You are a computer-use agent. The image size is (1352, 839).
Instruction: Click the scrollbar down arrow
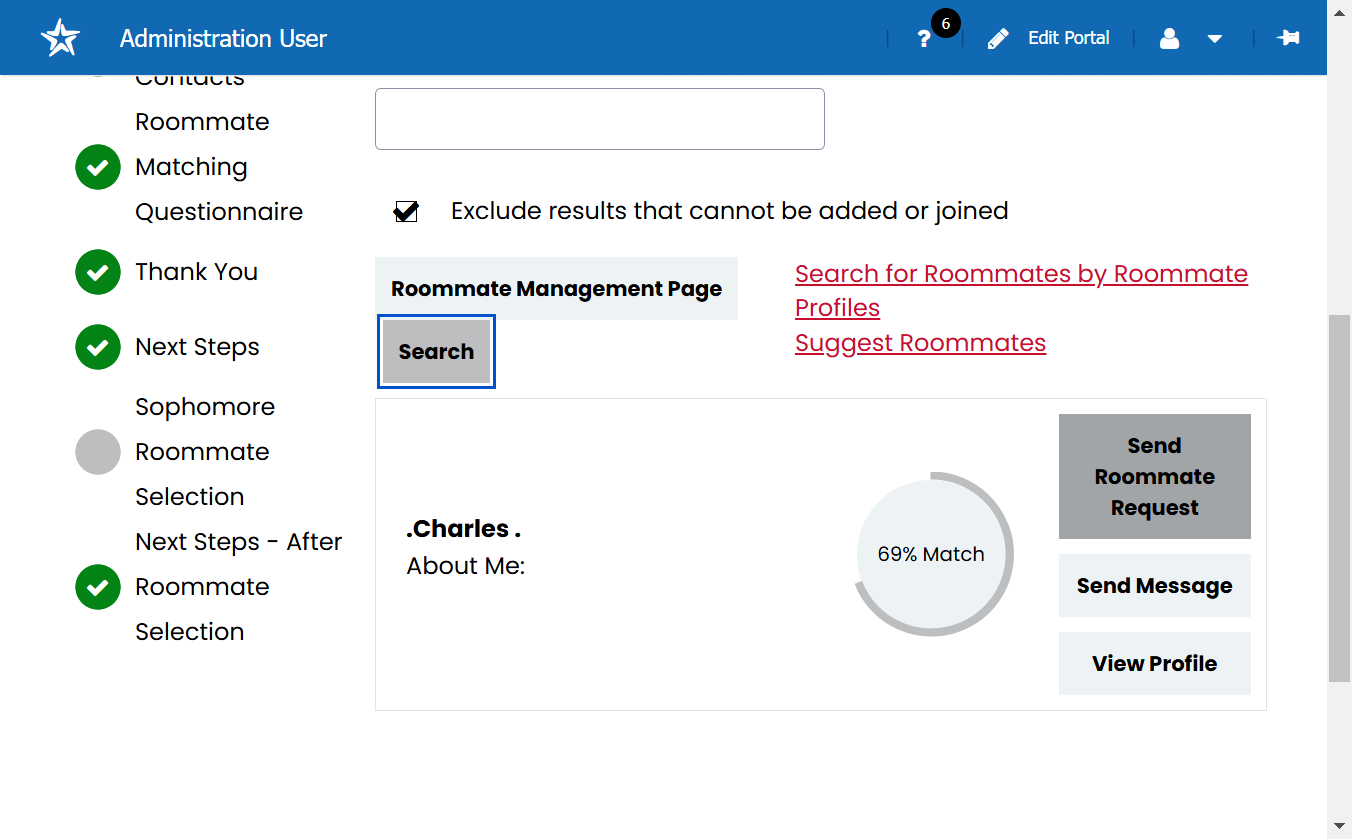[1339, 827]
